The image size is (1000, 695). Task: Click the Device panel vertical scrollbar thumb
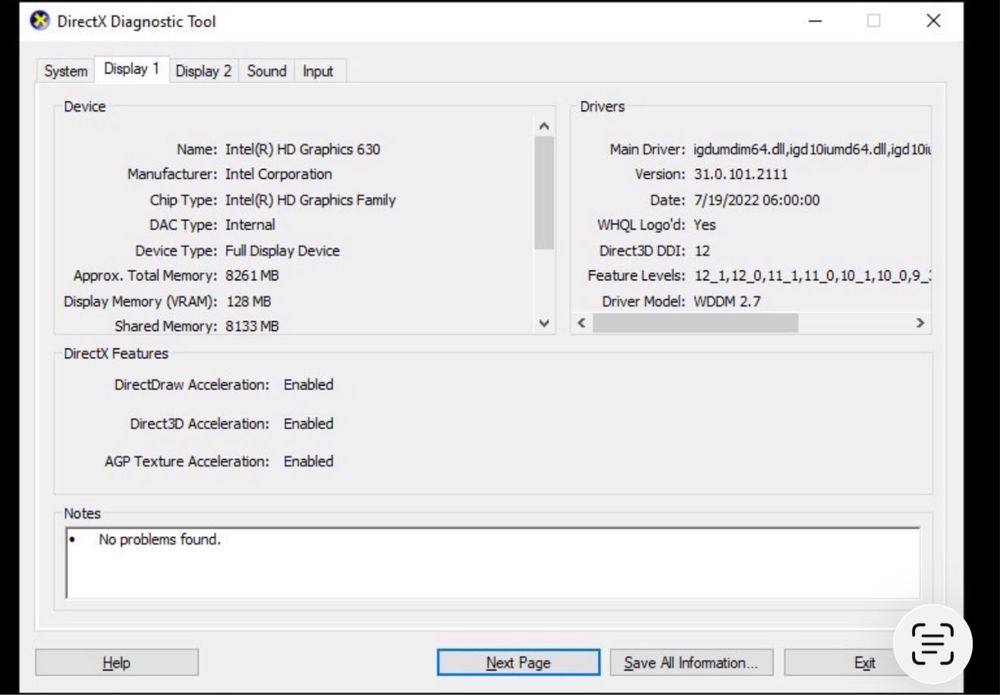544,193
